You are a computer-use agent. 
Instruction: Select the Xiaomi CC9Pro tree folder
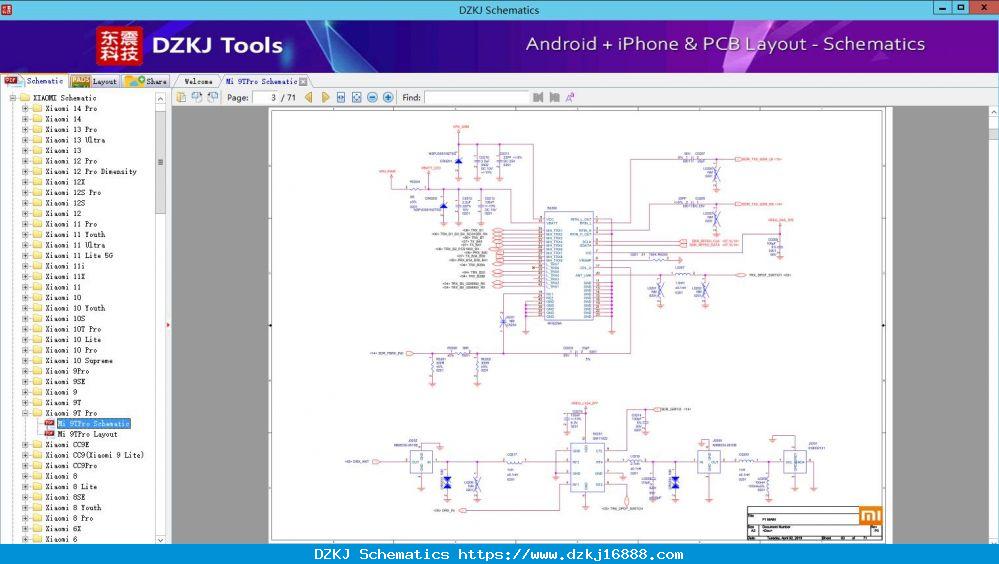(71, 466)
